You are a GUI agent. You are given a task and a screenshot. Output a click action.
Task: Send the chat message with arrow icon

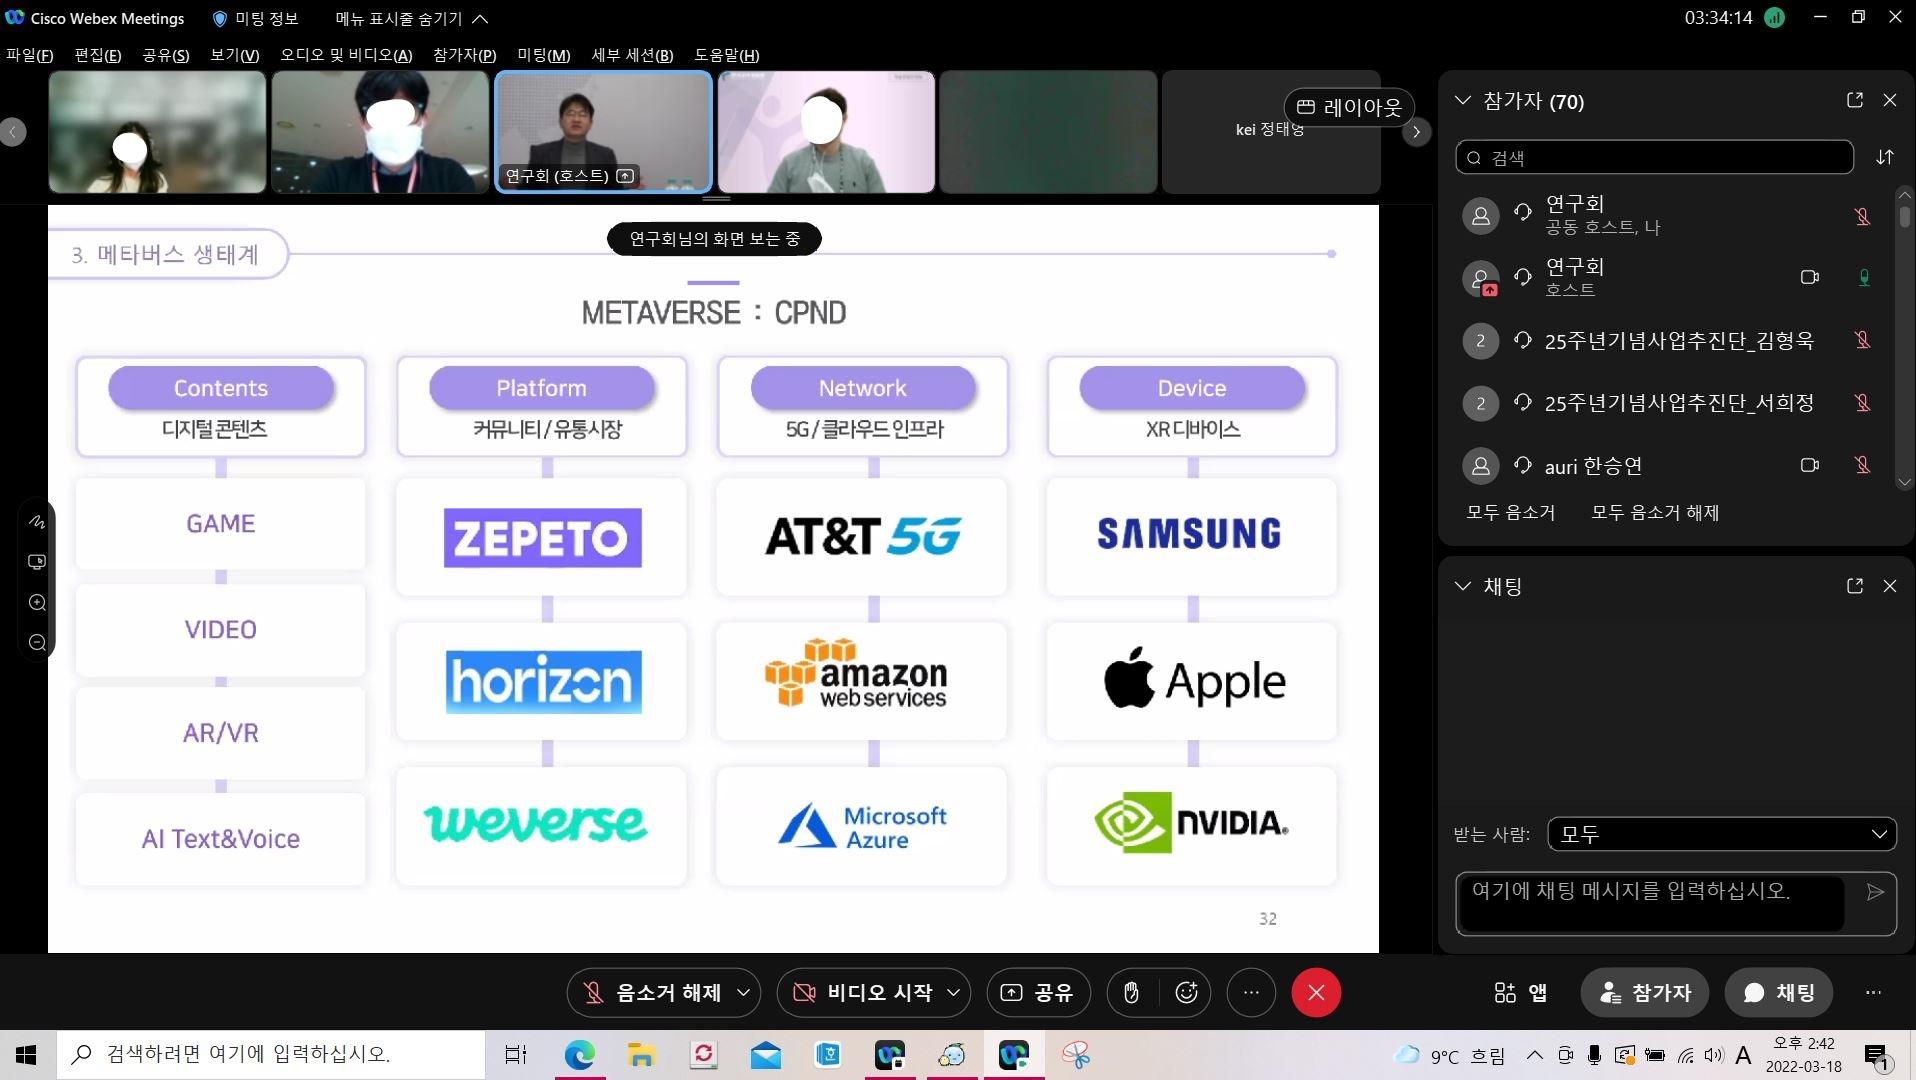(x=1876, y=892)
